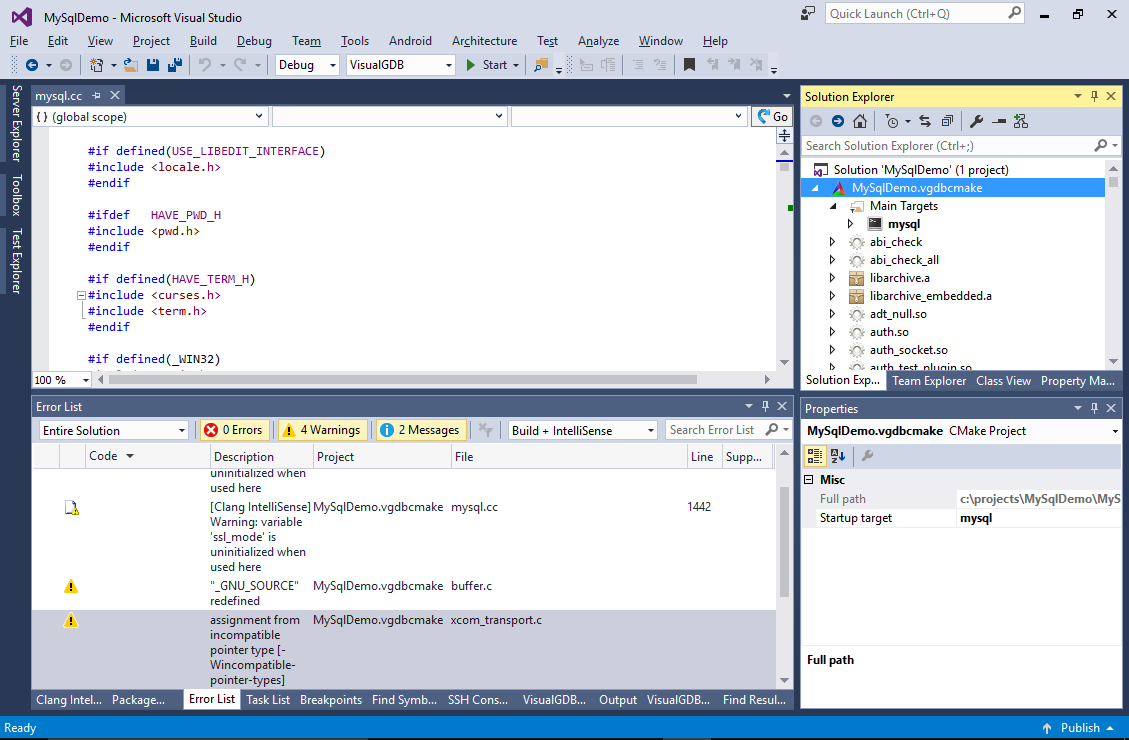The height and width of the screenshot is (740, 1129).
Task: Open the Debug configuration dropdown
Action: (307, 65)
